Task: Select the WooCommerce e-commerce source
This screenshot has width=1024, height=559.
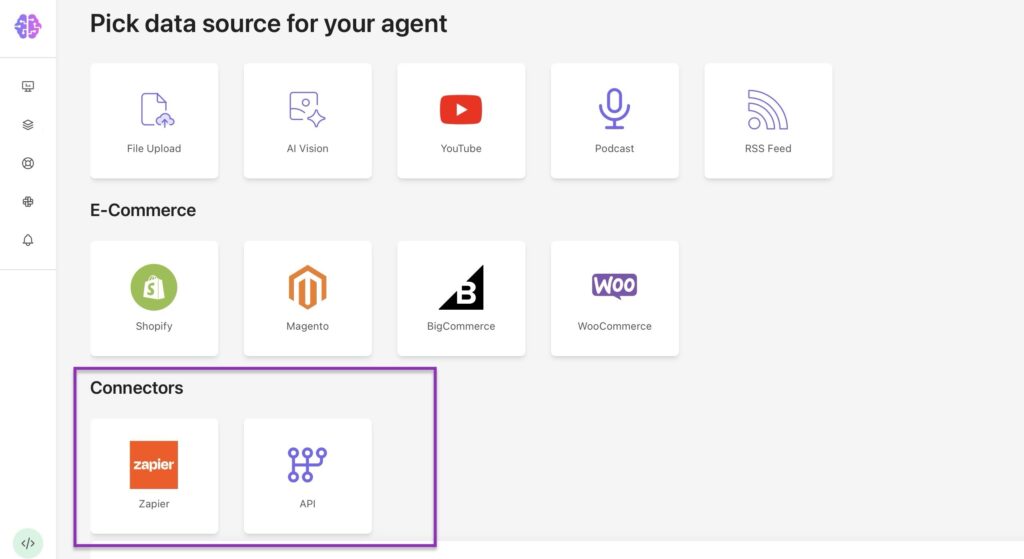Action: click(x=615, y=298)
